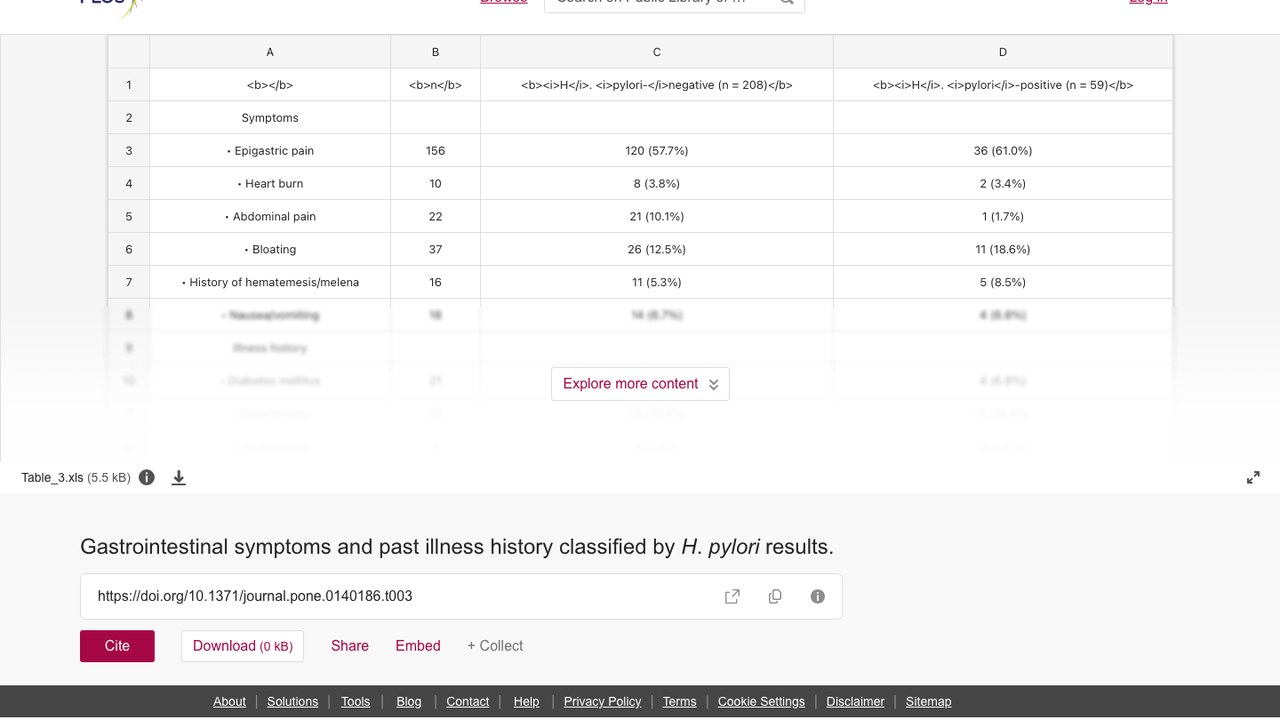The width and height of the screenshot is (1280, 720).
Task: Open the About footer link
Action: 229,702
